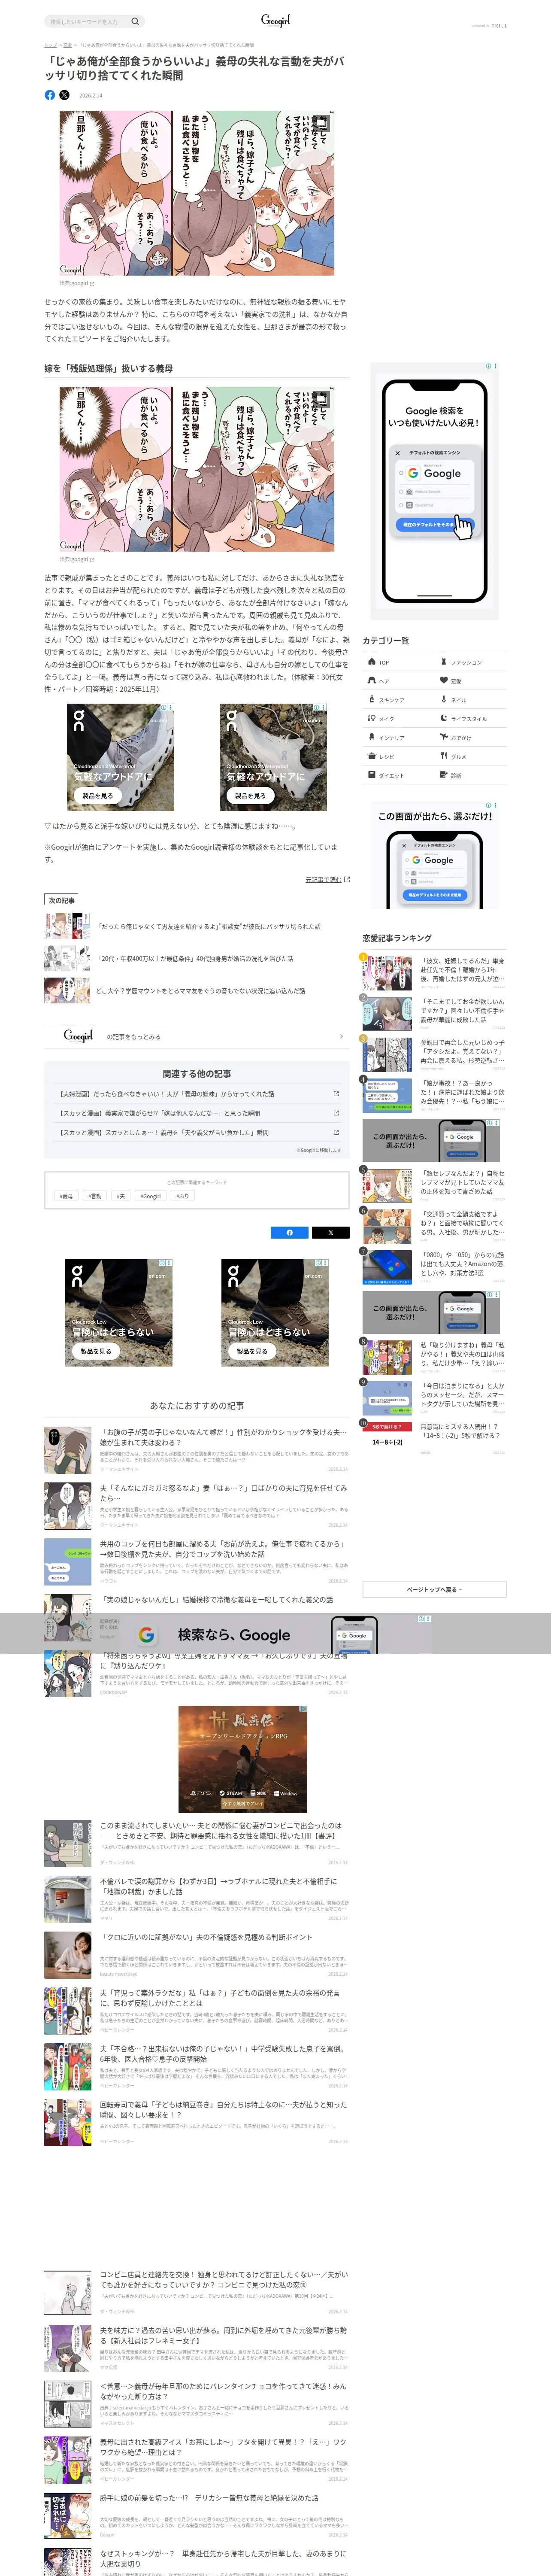Select the #夫 keyword tag
Screen dimensions: 551x2576
(121, 1196)
